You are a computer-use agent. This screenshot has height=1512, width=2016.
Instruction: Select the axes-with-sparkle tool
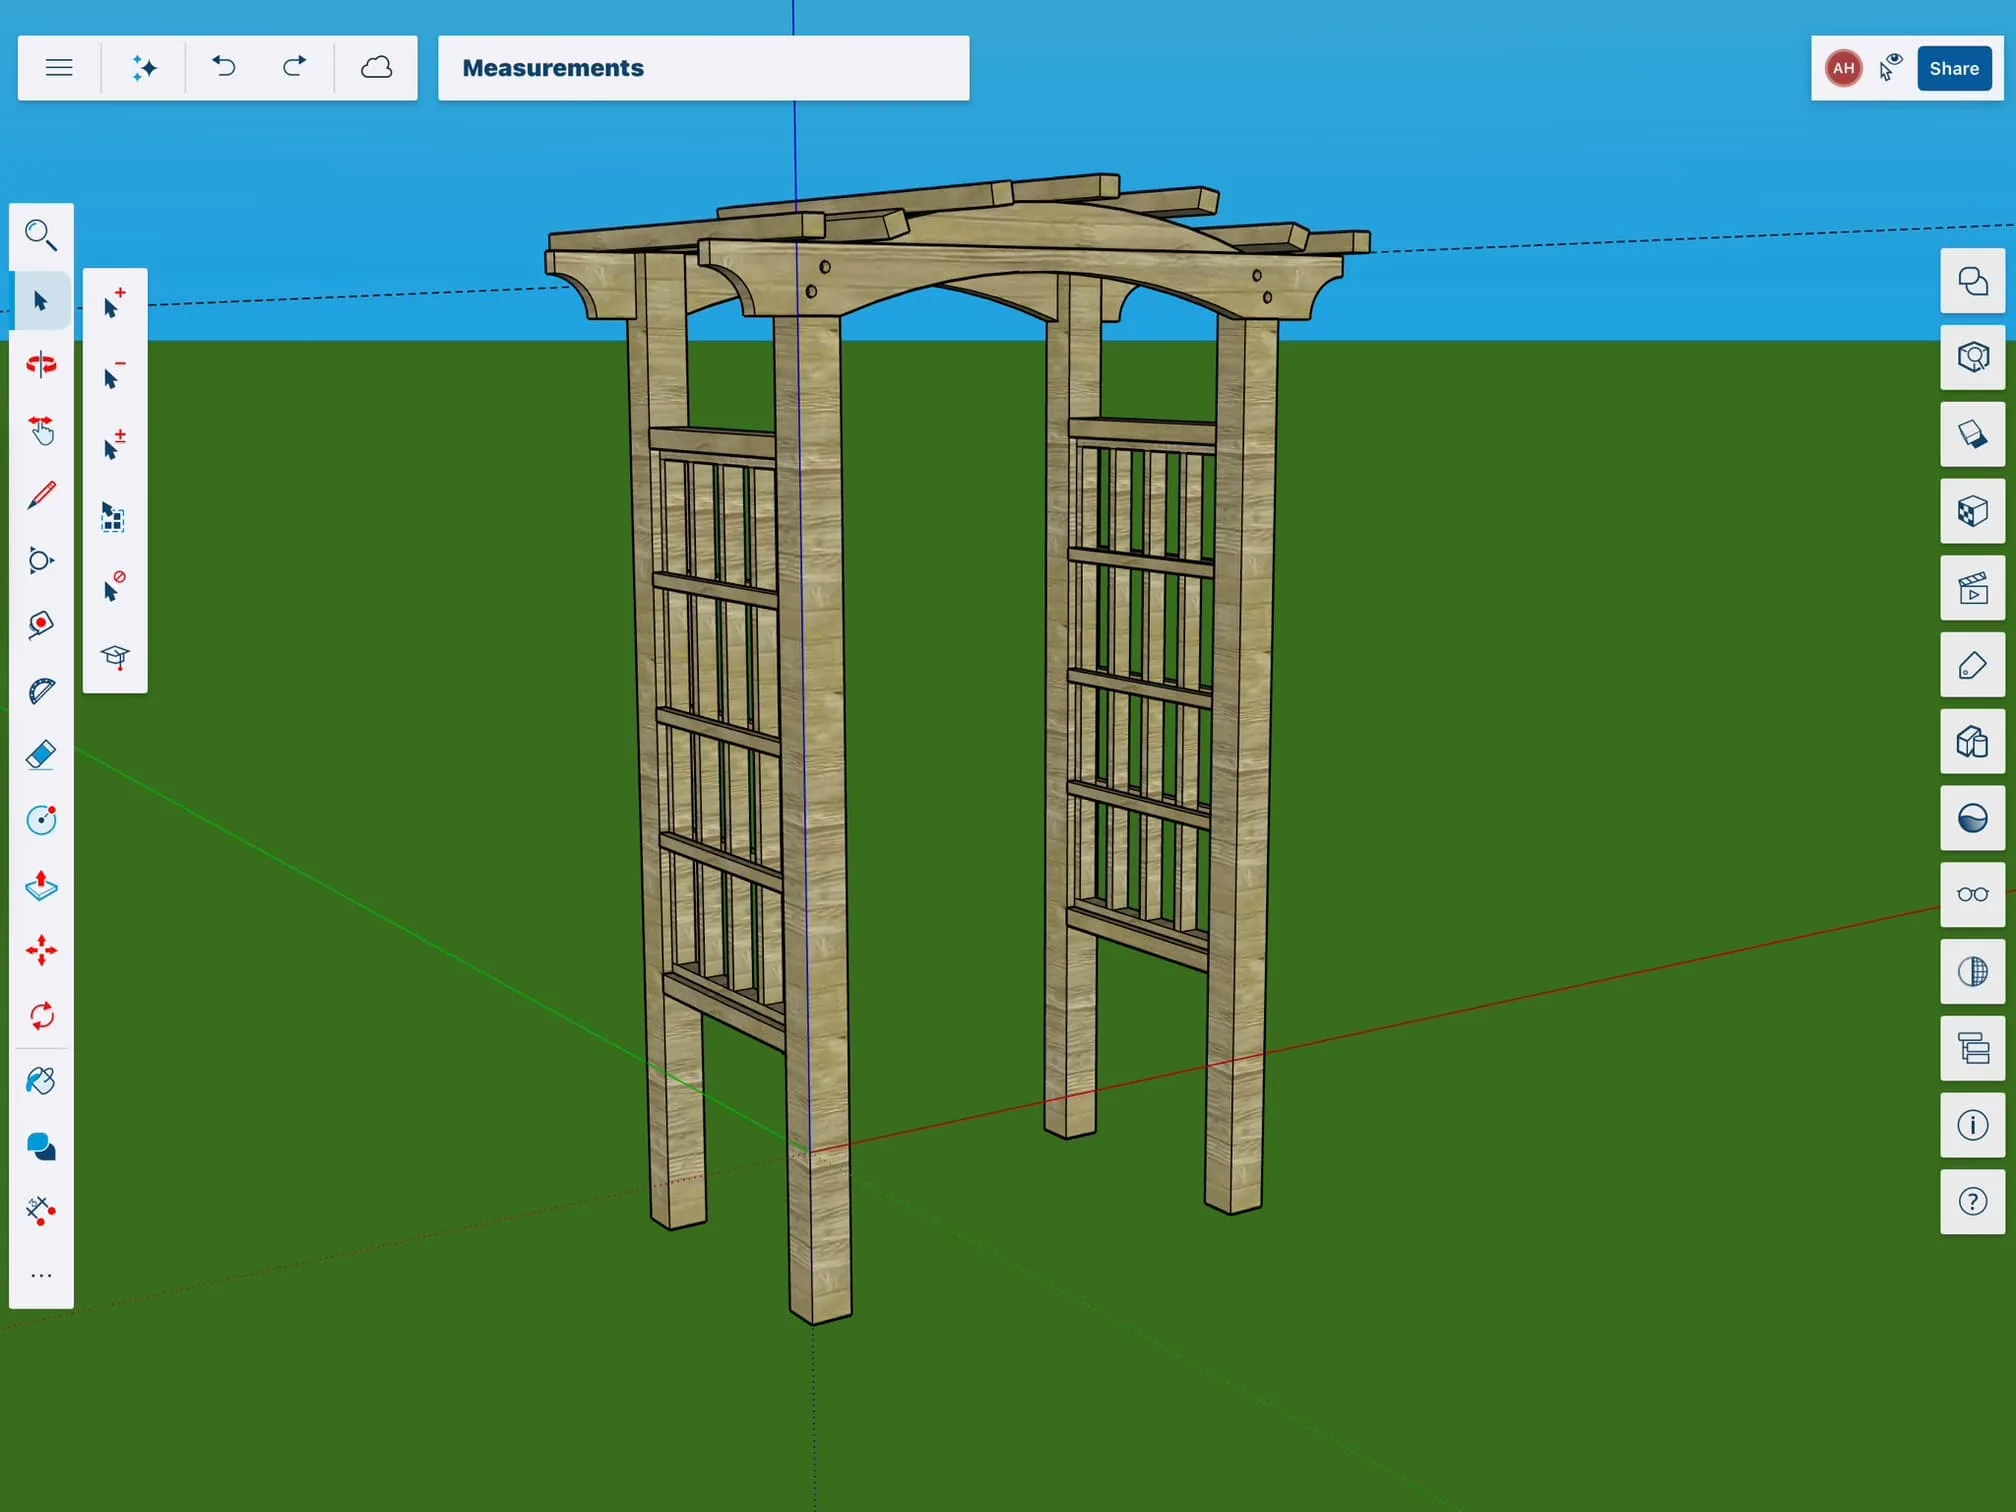pos(41,1211)
